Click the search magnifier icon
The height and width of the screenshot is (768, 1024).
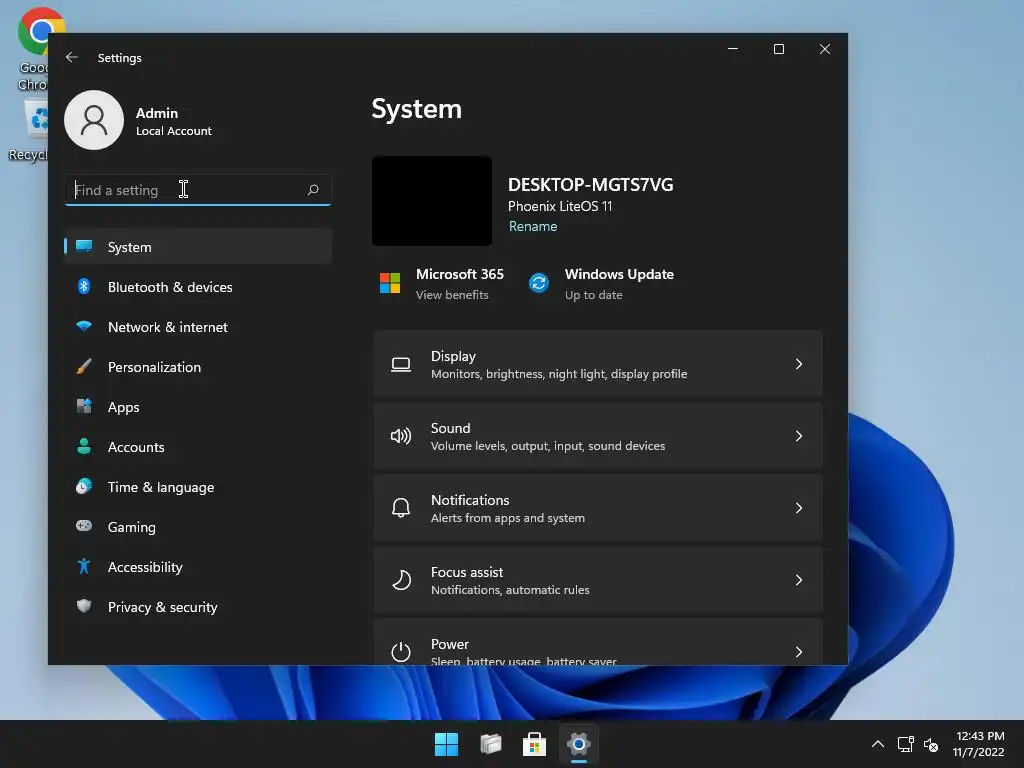coord(313,189)
